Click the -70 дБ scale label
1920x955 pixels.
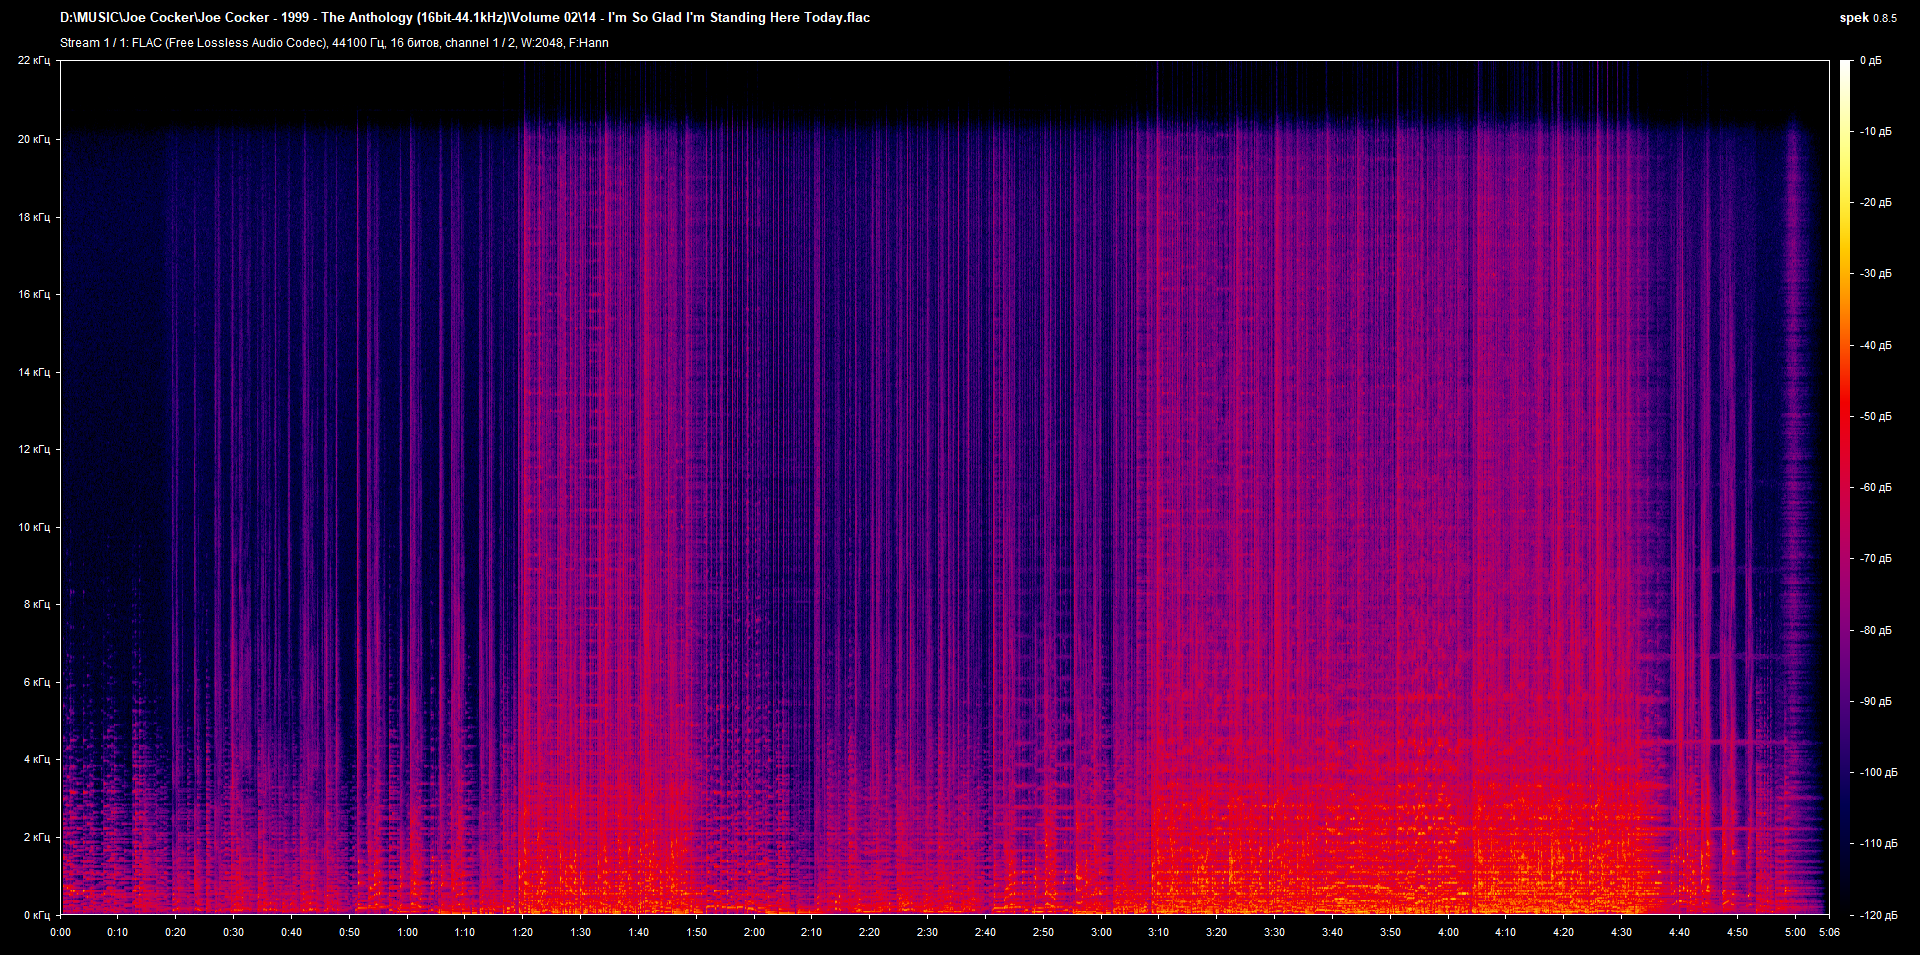[x=1876, y=558]
